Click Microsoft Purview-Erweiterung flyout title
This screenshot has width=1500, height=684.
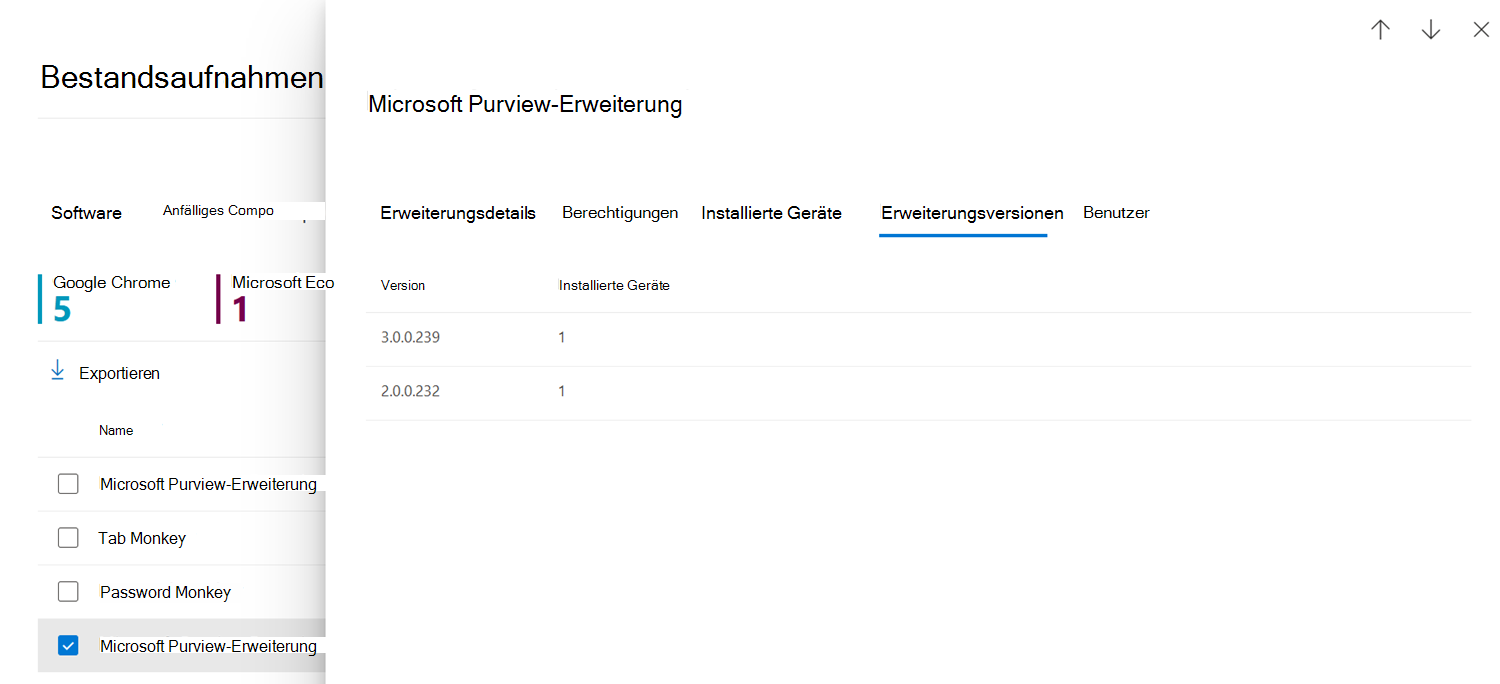coord(525,105)
